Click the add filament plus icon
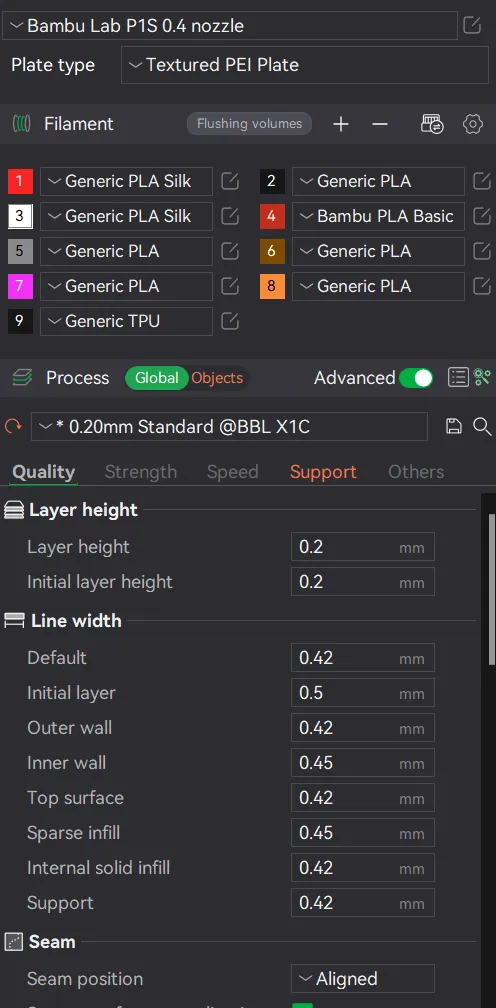 pyautogui.click(x=341, y=124)
